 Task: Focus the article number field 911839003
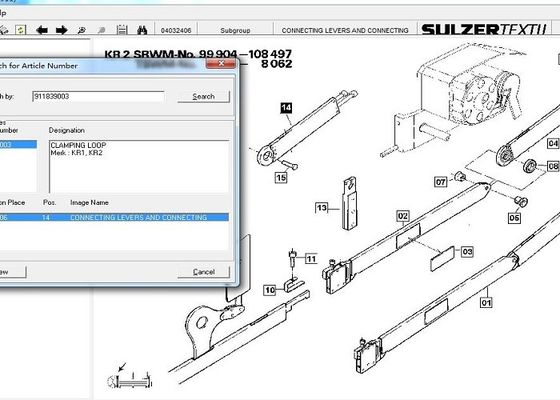[98, 96]
